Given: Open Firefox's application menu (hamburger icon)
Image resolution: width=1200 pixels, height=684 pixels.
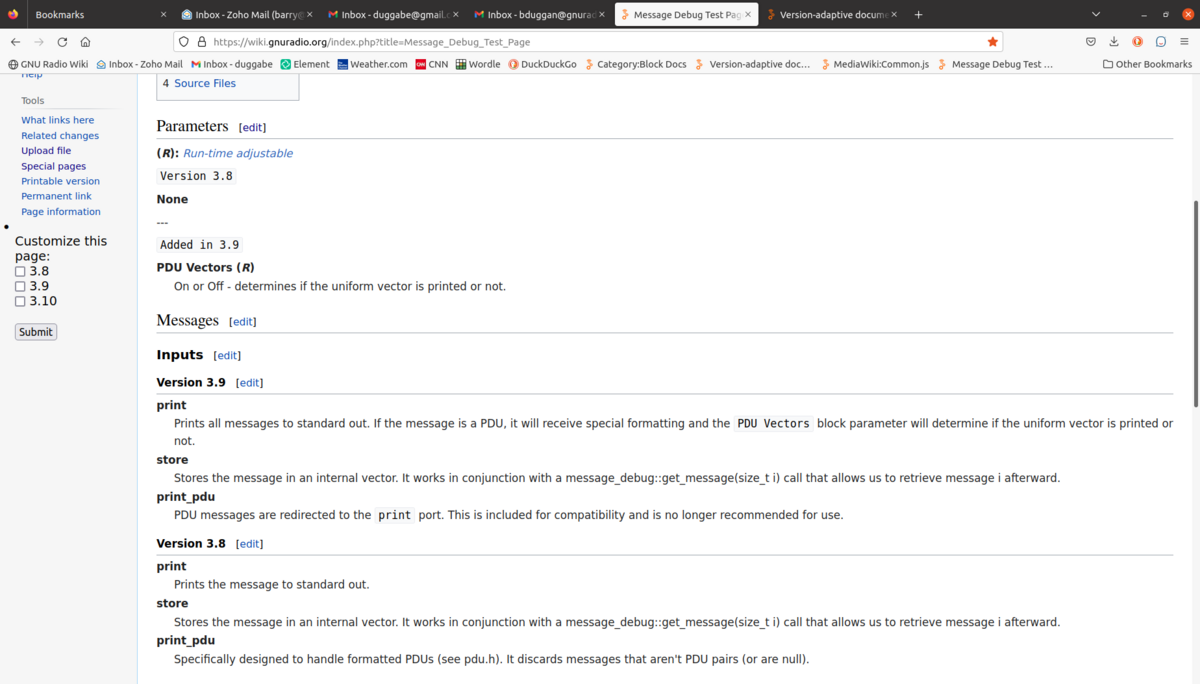Looking at the screenshot, I should [1183, 42].
